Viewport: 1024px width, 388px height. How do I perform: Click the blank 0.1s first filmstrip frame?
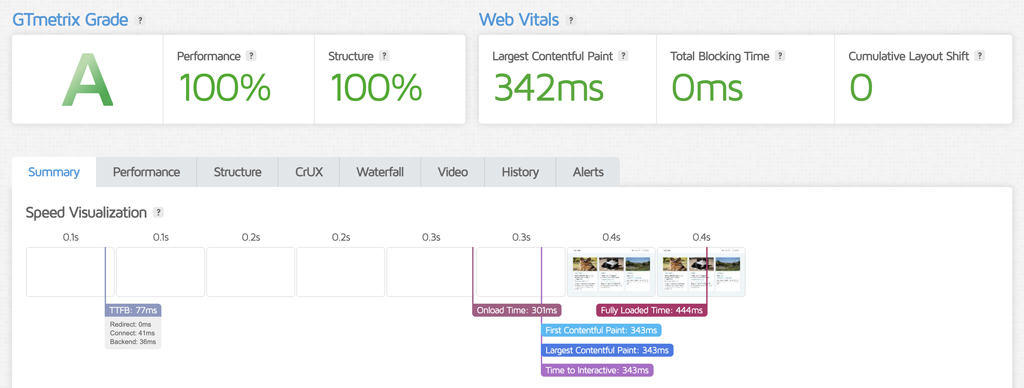(70, 272)
